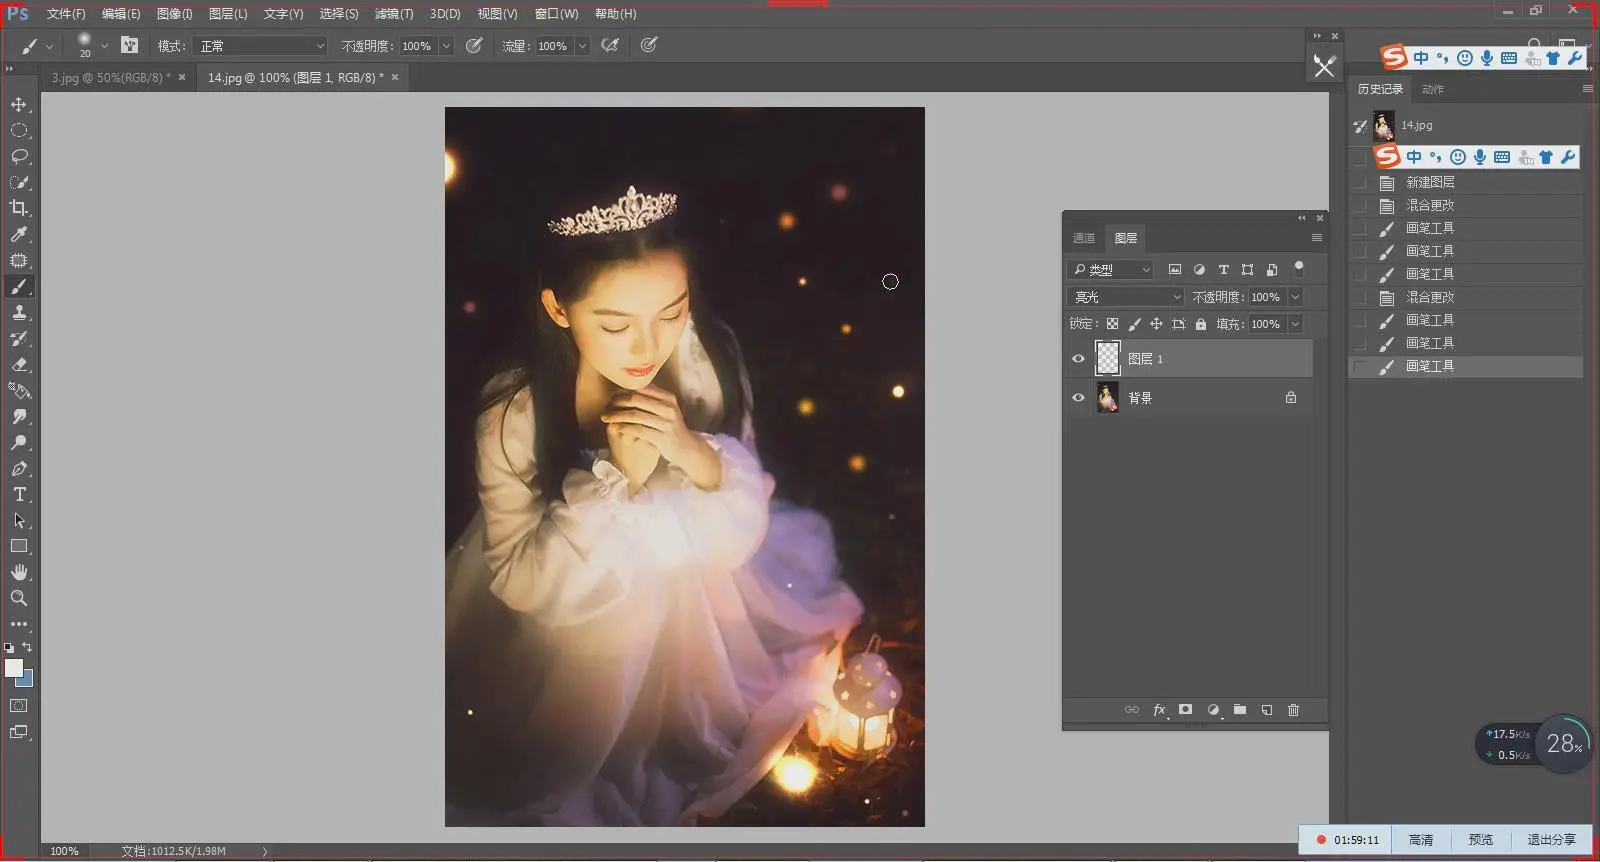The width and height of the screenshot is (1600, 862).
Task: Open the 滤镜(T) menu
Action: tap(394, 14)
